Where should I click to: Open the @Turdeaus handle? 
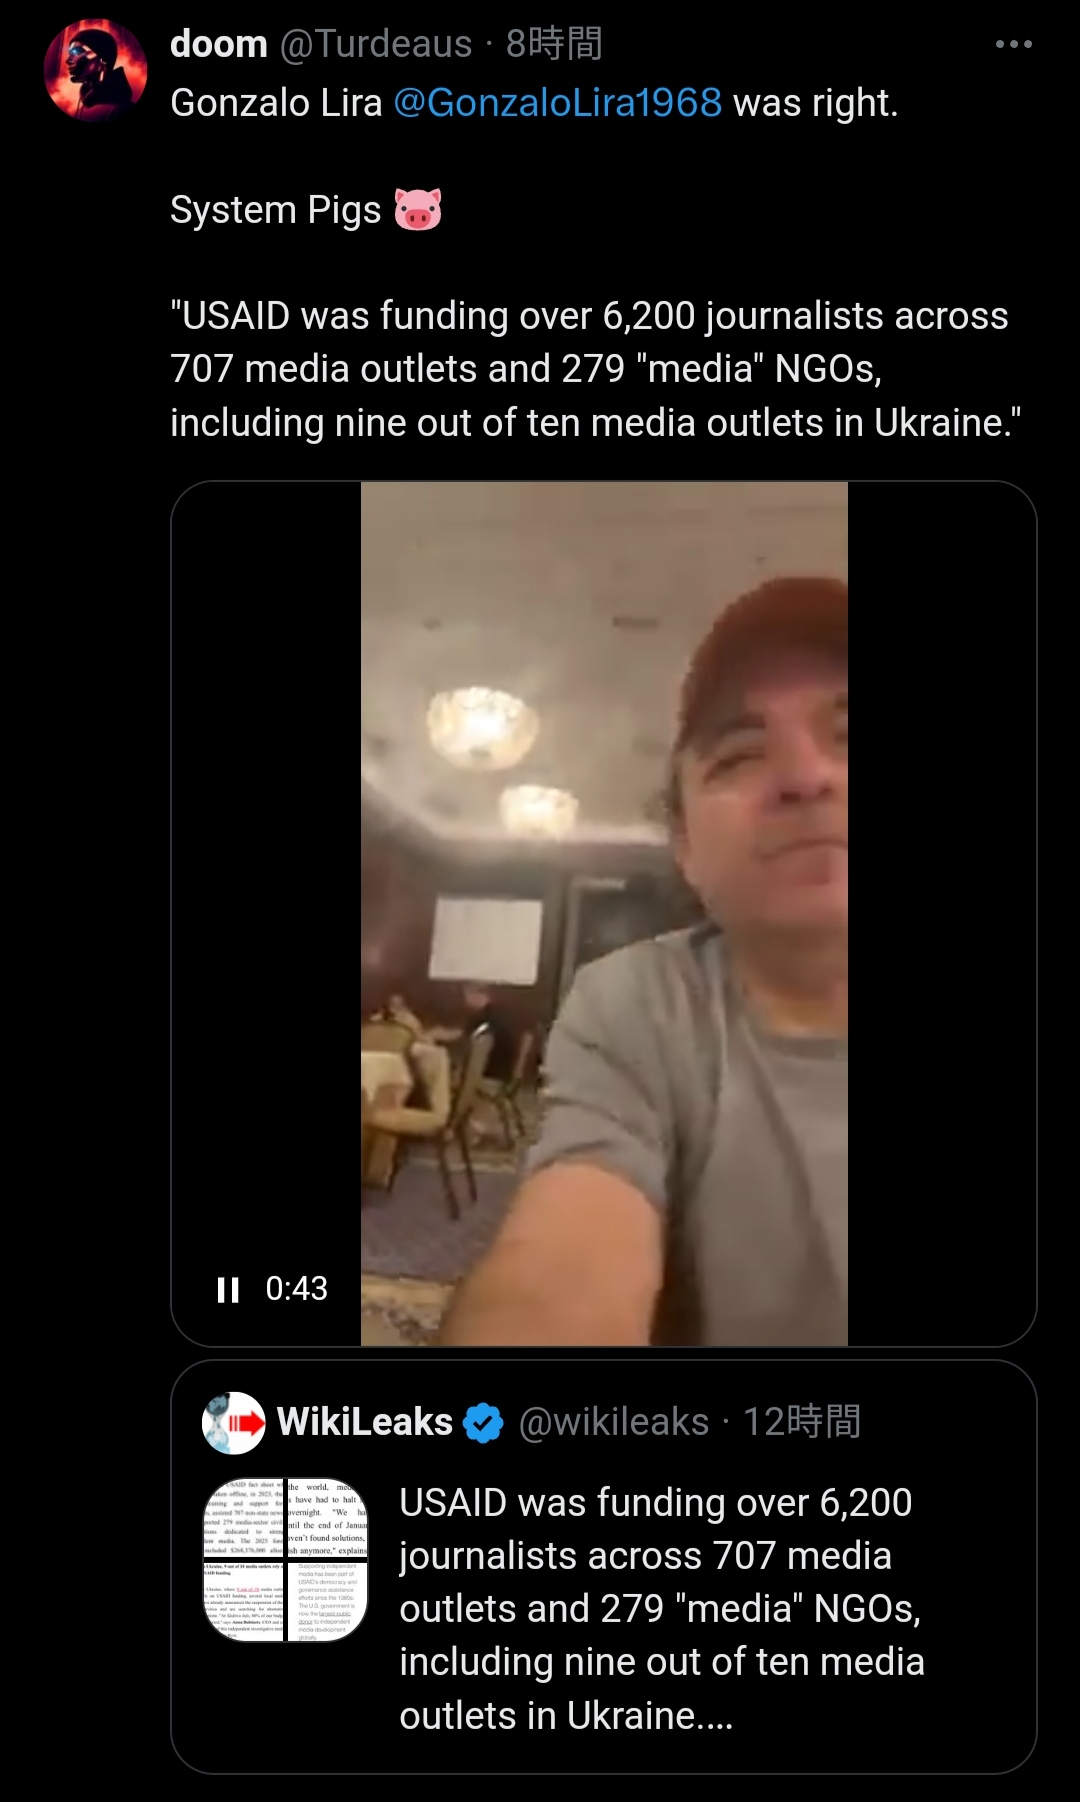[x=376, y=44]
